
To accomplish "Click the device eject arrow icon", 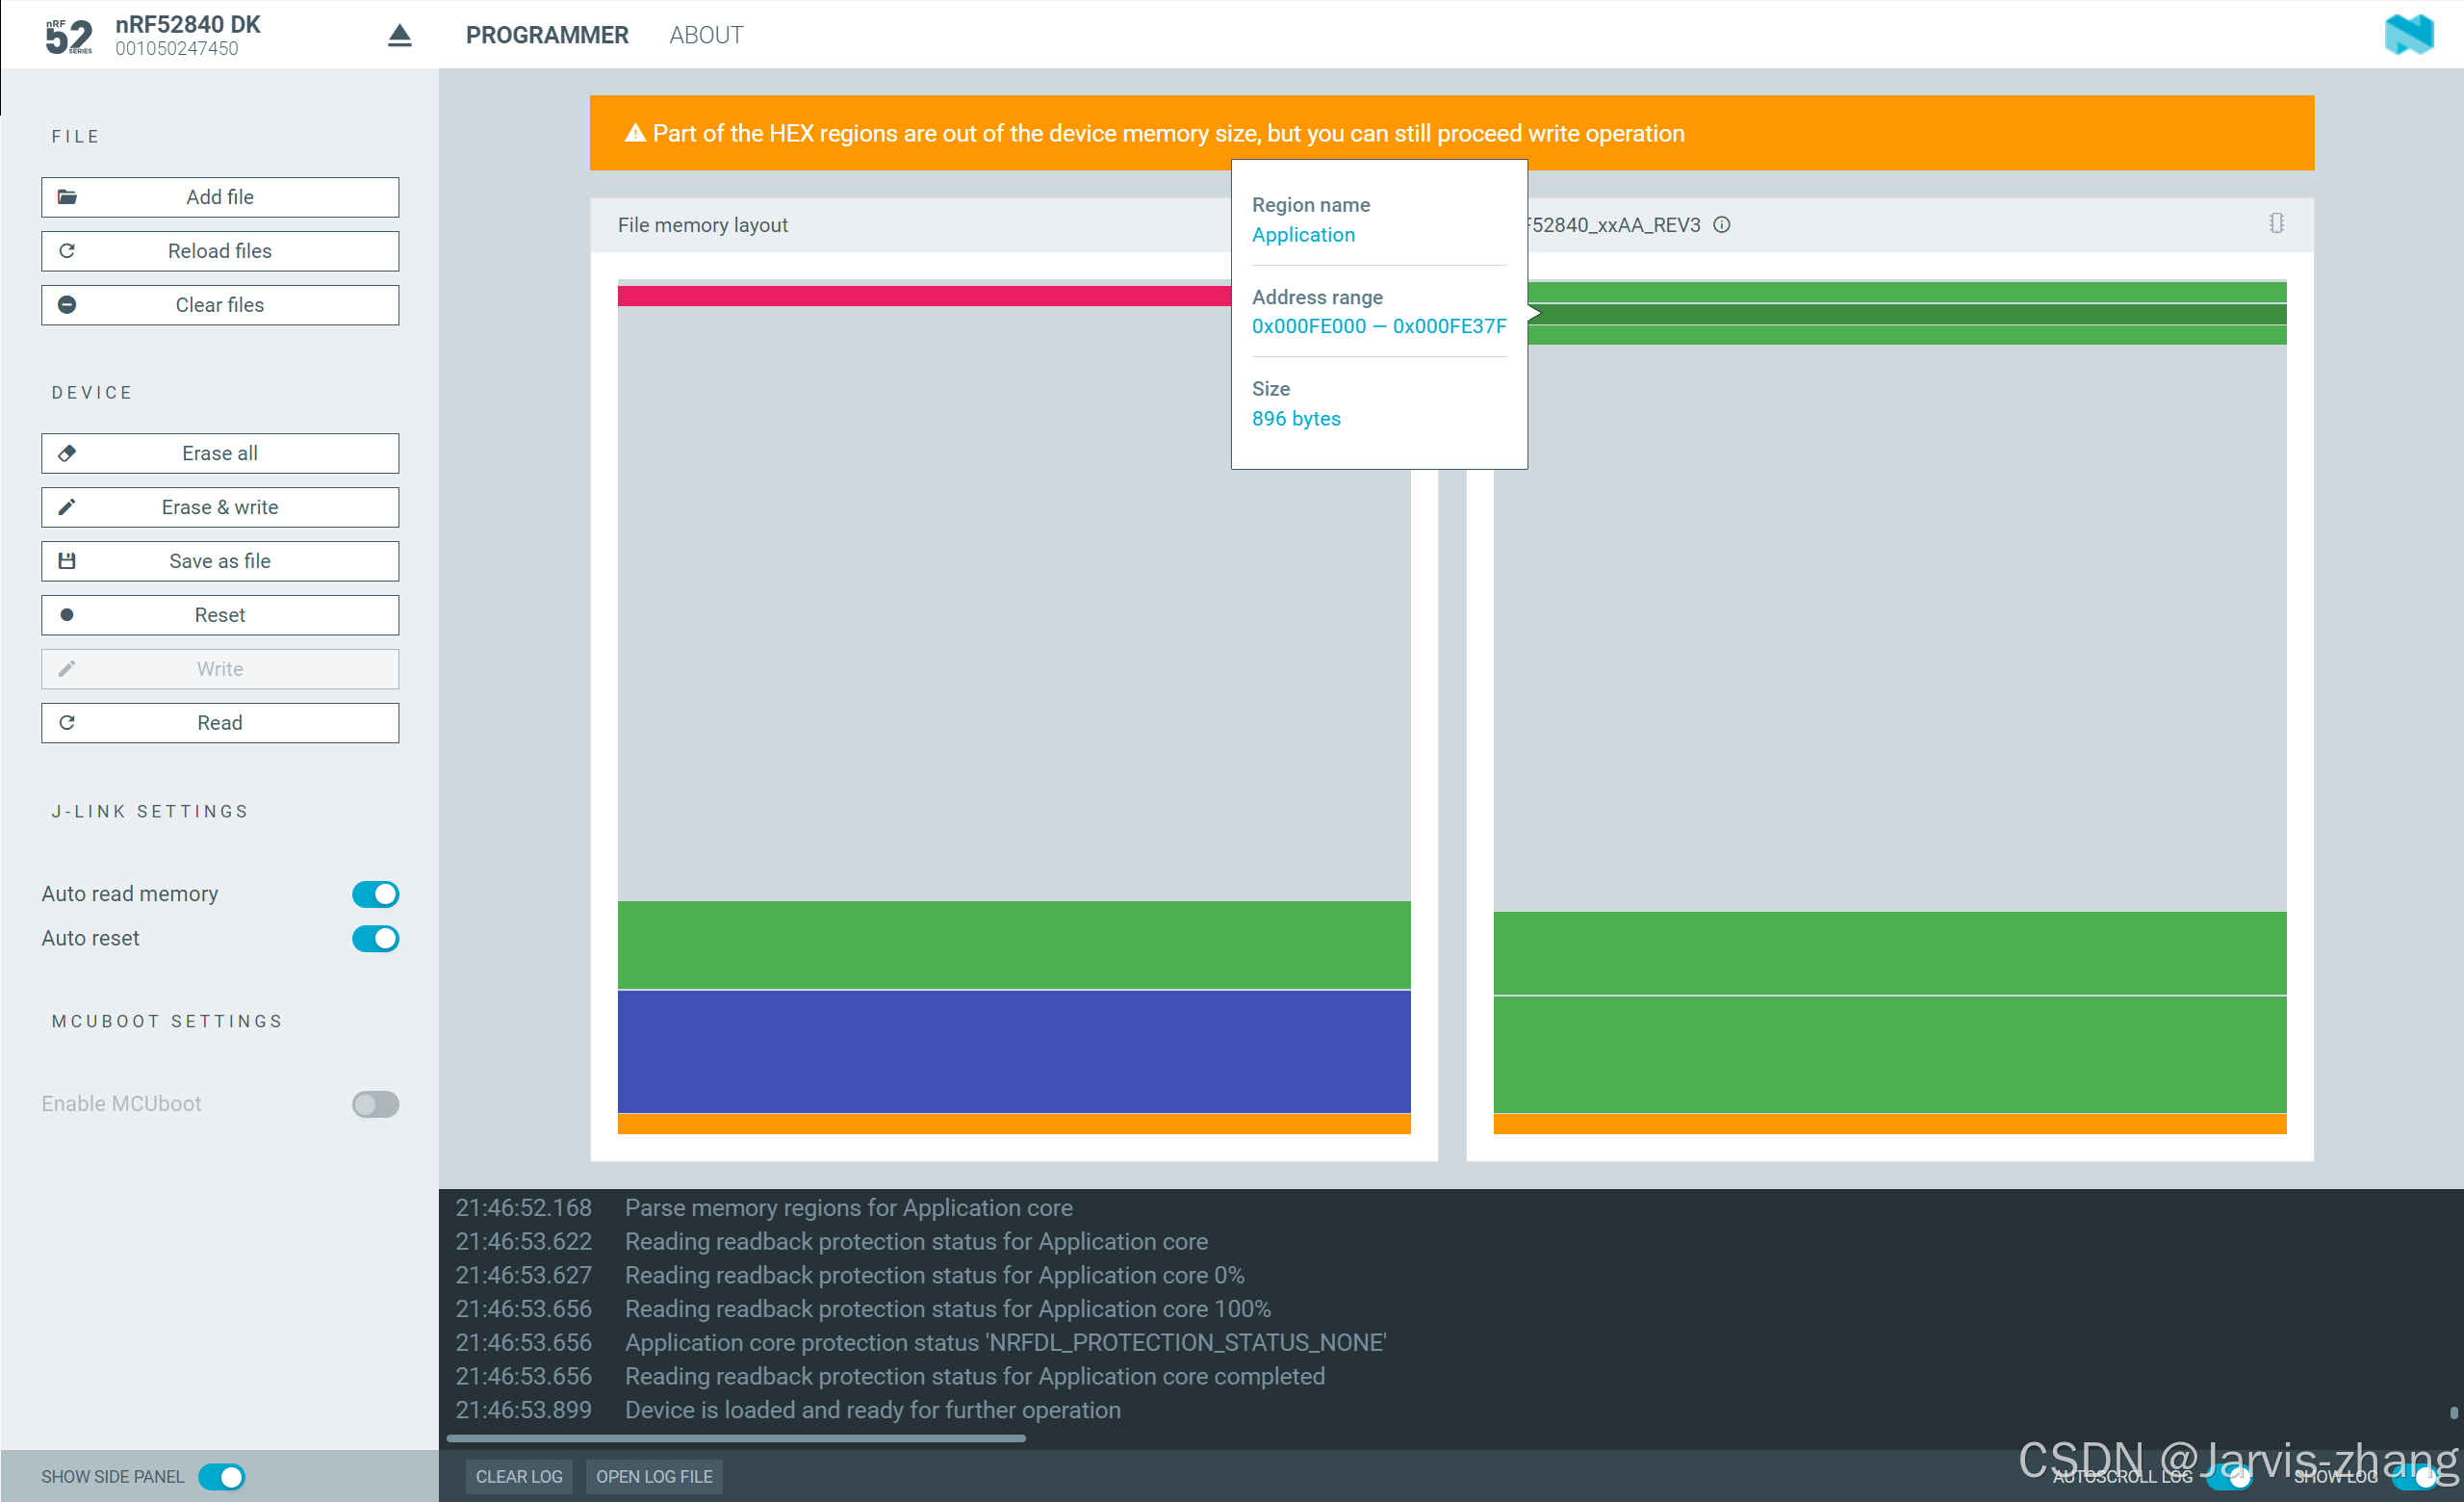I will click(399, 36).
